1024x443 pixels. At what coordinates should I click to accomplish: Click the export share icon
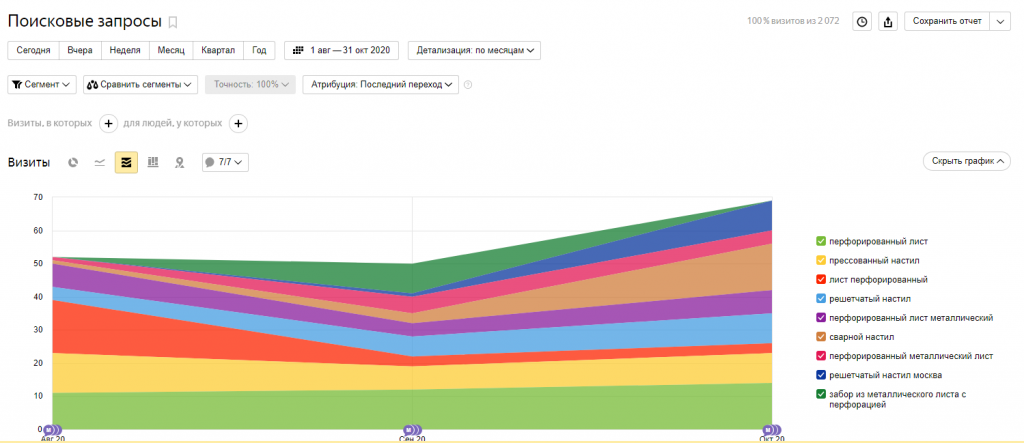tap(888, 22)
